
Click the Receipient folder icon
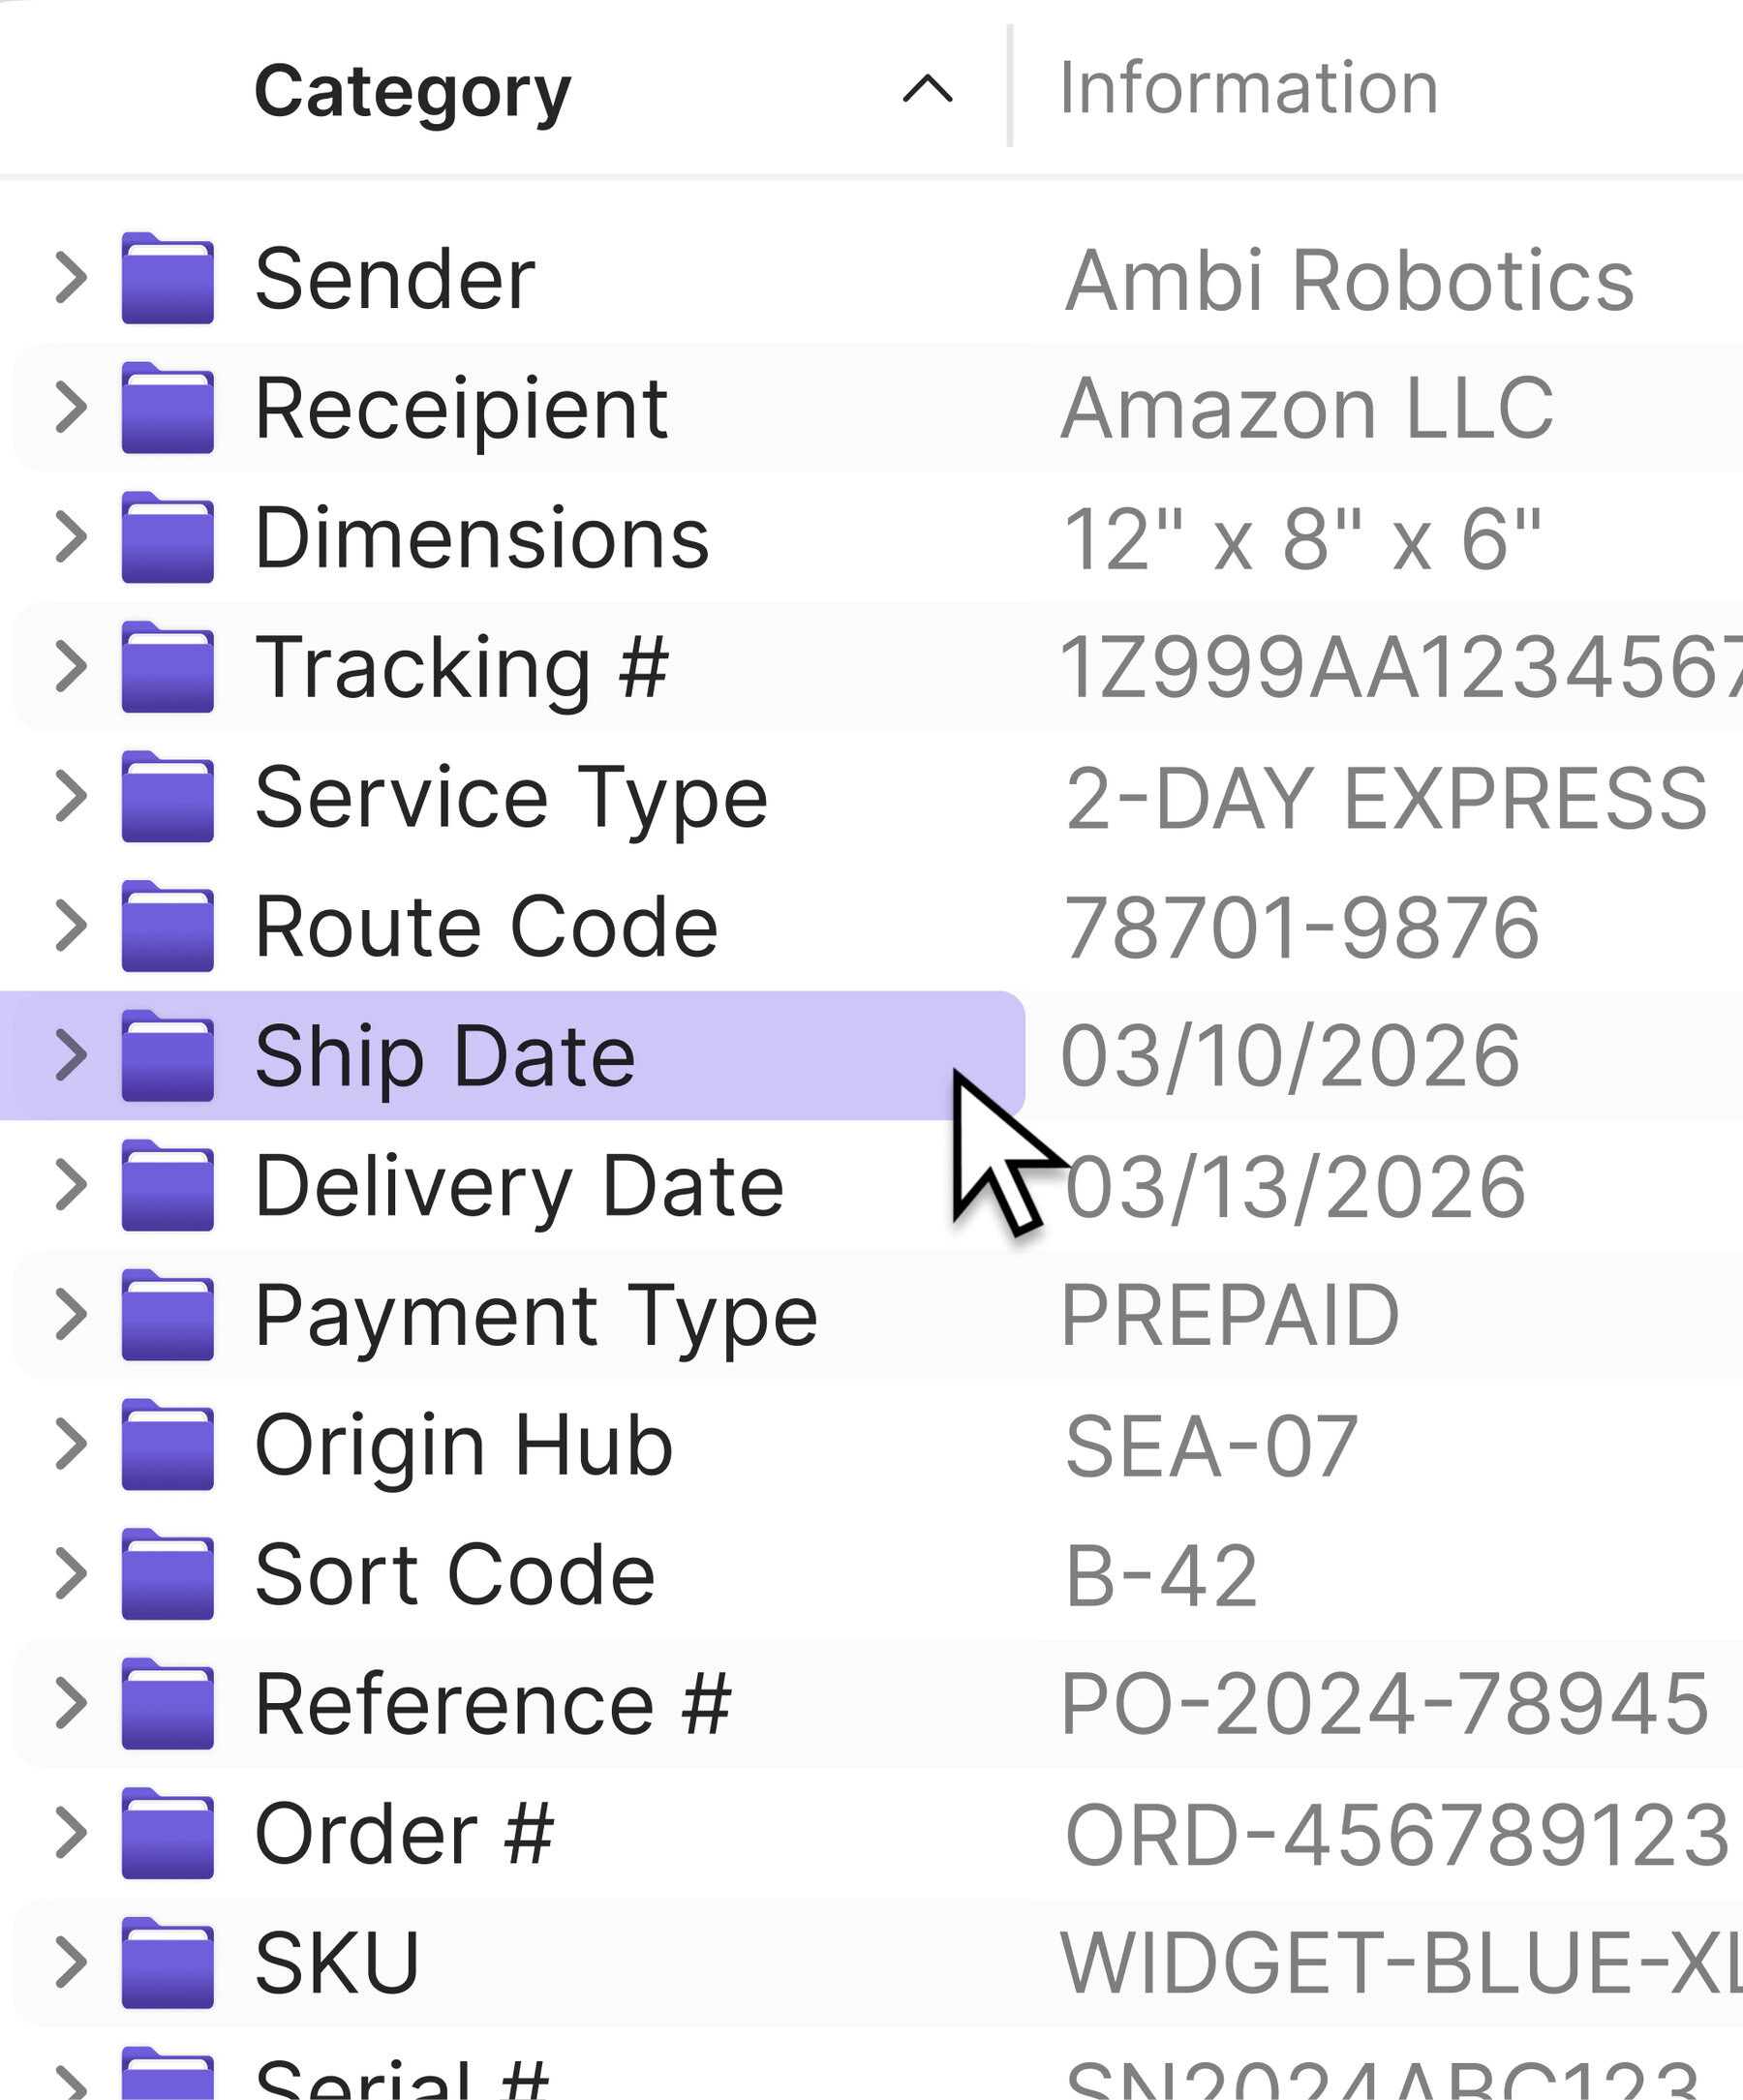[x=166, y=408]
